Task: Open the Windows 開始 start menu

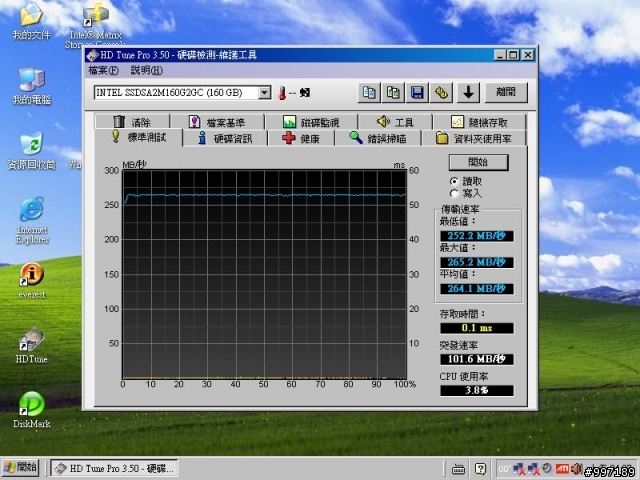Action: (x=20, y=468)
